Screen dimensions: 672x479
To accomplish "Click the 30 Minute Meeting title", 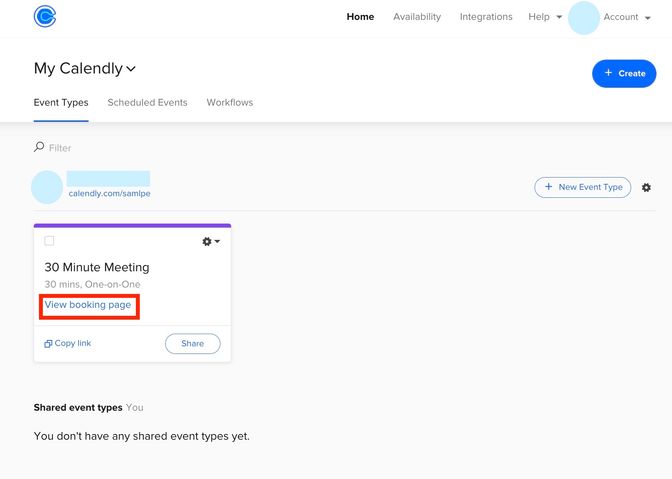I will click(x=97, y=267).
